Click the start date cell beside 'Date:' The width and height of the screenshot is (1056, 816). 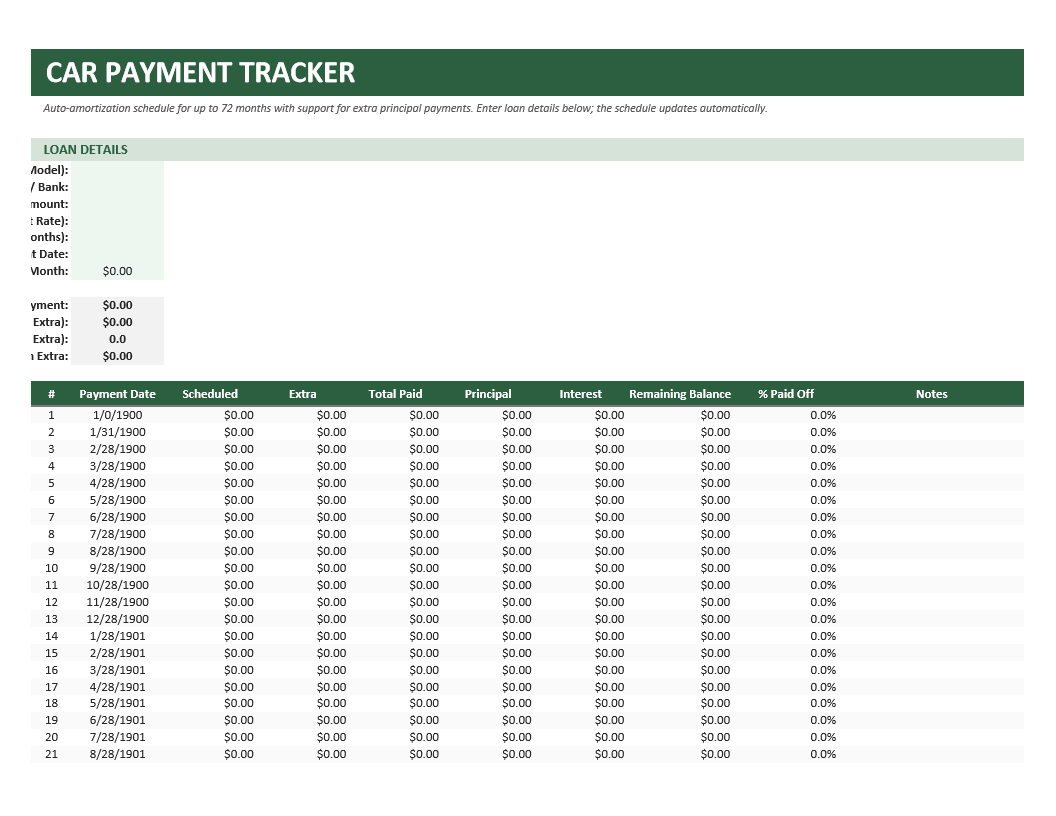(x=117, y=254)
